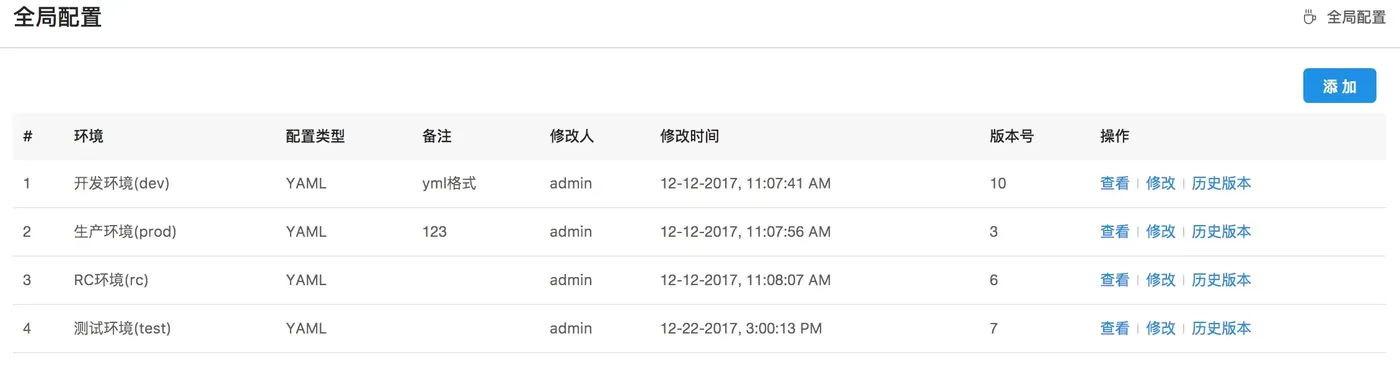Show 历史版本 of 测试环境(test)
Image resolution: width=1400 pixels, height=367 pixels.
pyautogui.click(x=1221, y=328)
